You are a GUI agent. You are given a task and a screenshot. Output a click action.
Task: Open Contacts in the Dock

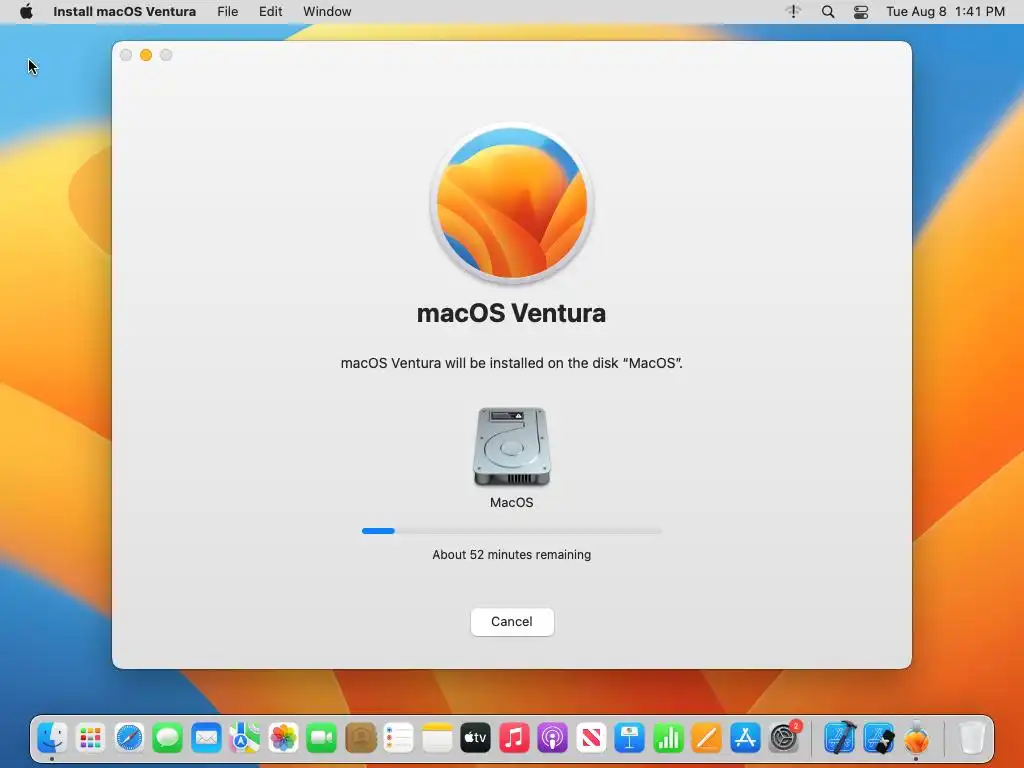coord(360,739)
